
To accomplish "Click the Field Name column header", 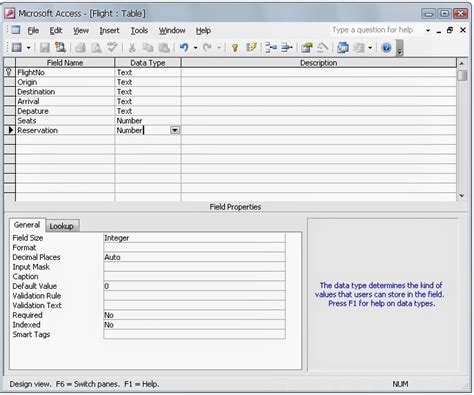I will pos(65,63).
